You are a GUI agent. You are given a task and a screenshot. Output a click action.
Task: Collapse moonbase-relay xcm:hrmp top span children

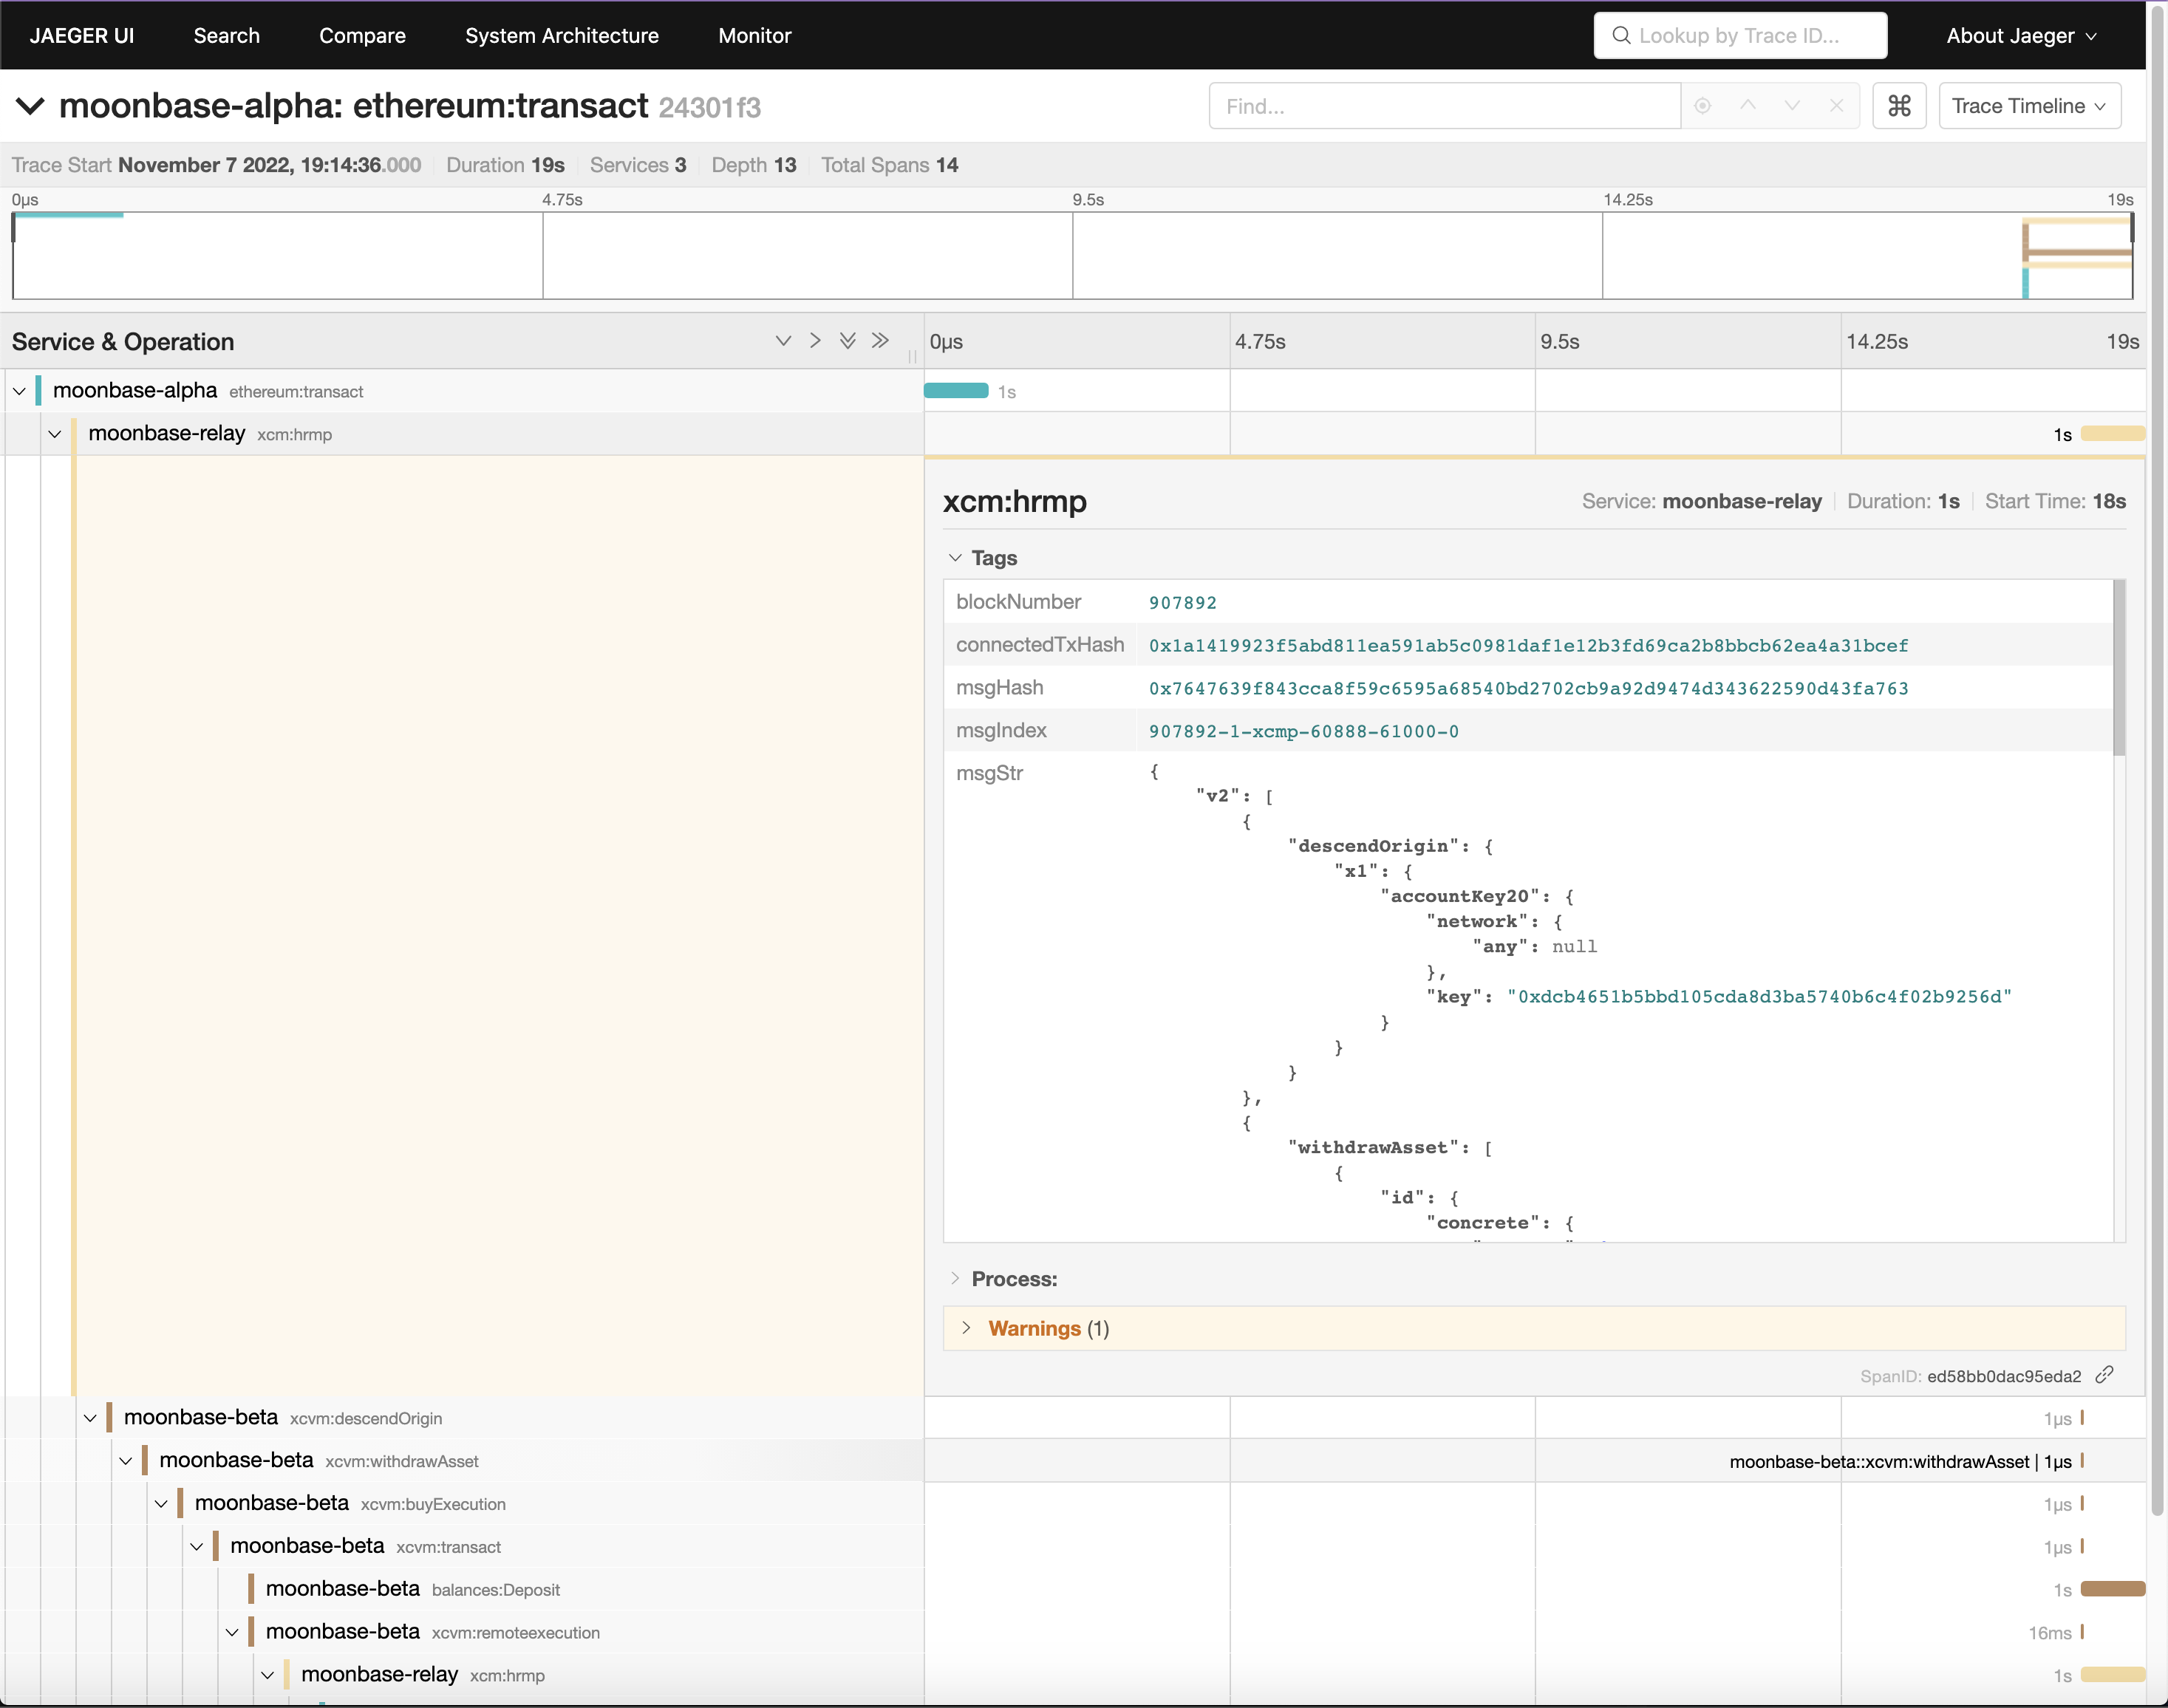[55, 434]
